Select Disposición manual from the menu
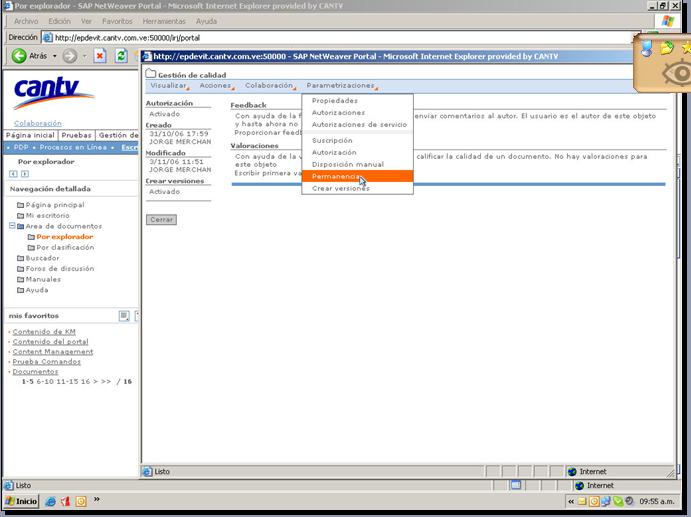 pos(357,164)
